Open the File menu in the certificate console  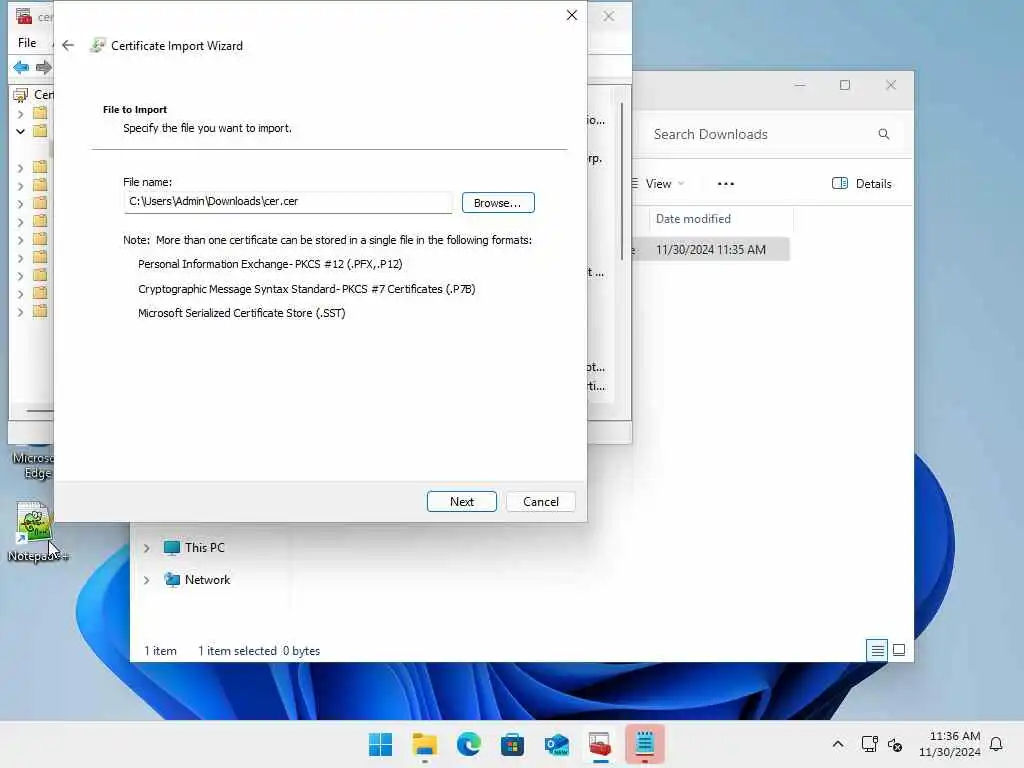point(27,42)
